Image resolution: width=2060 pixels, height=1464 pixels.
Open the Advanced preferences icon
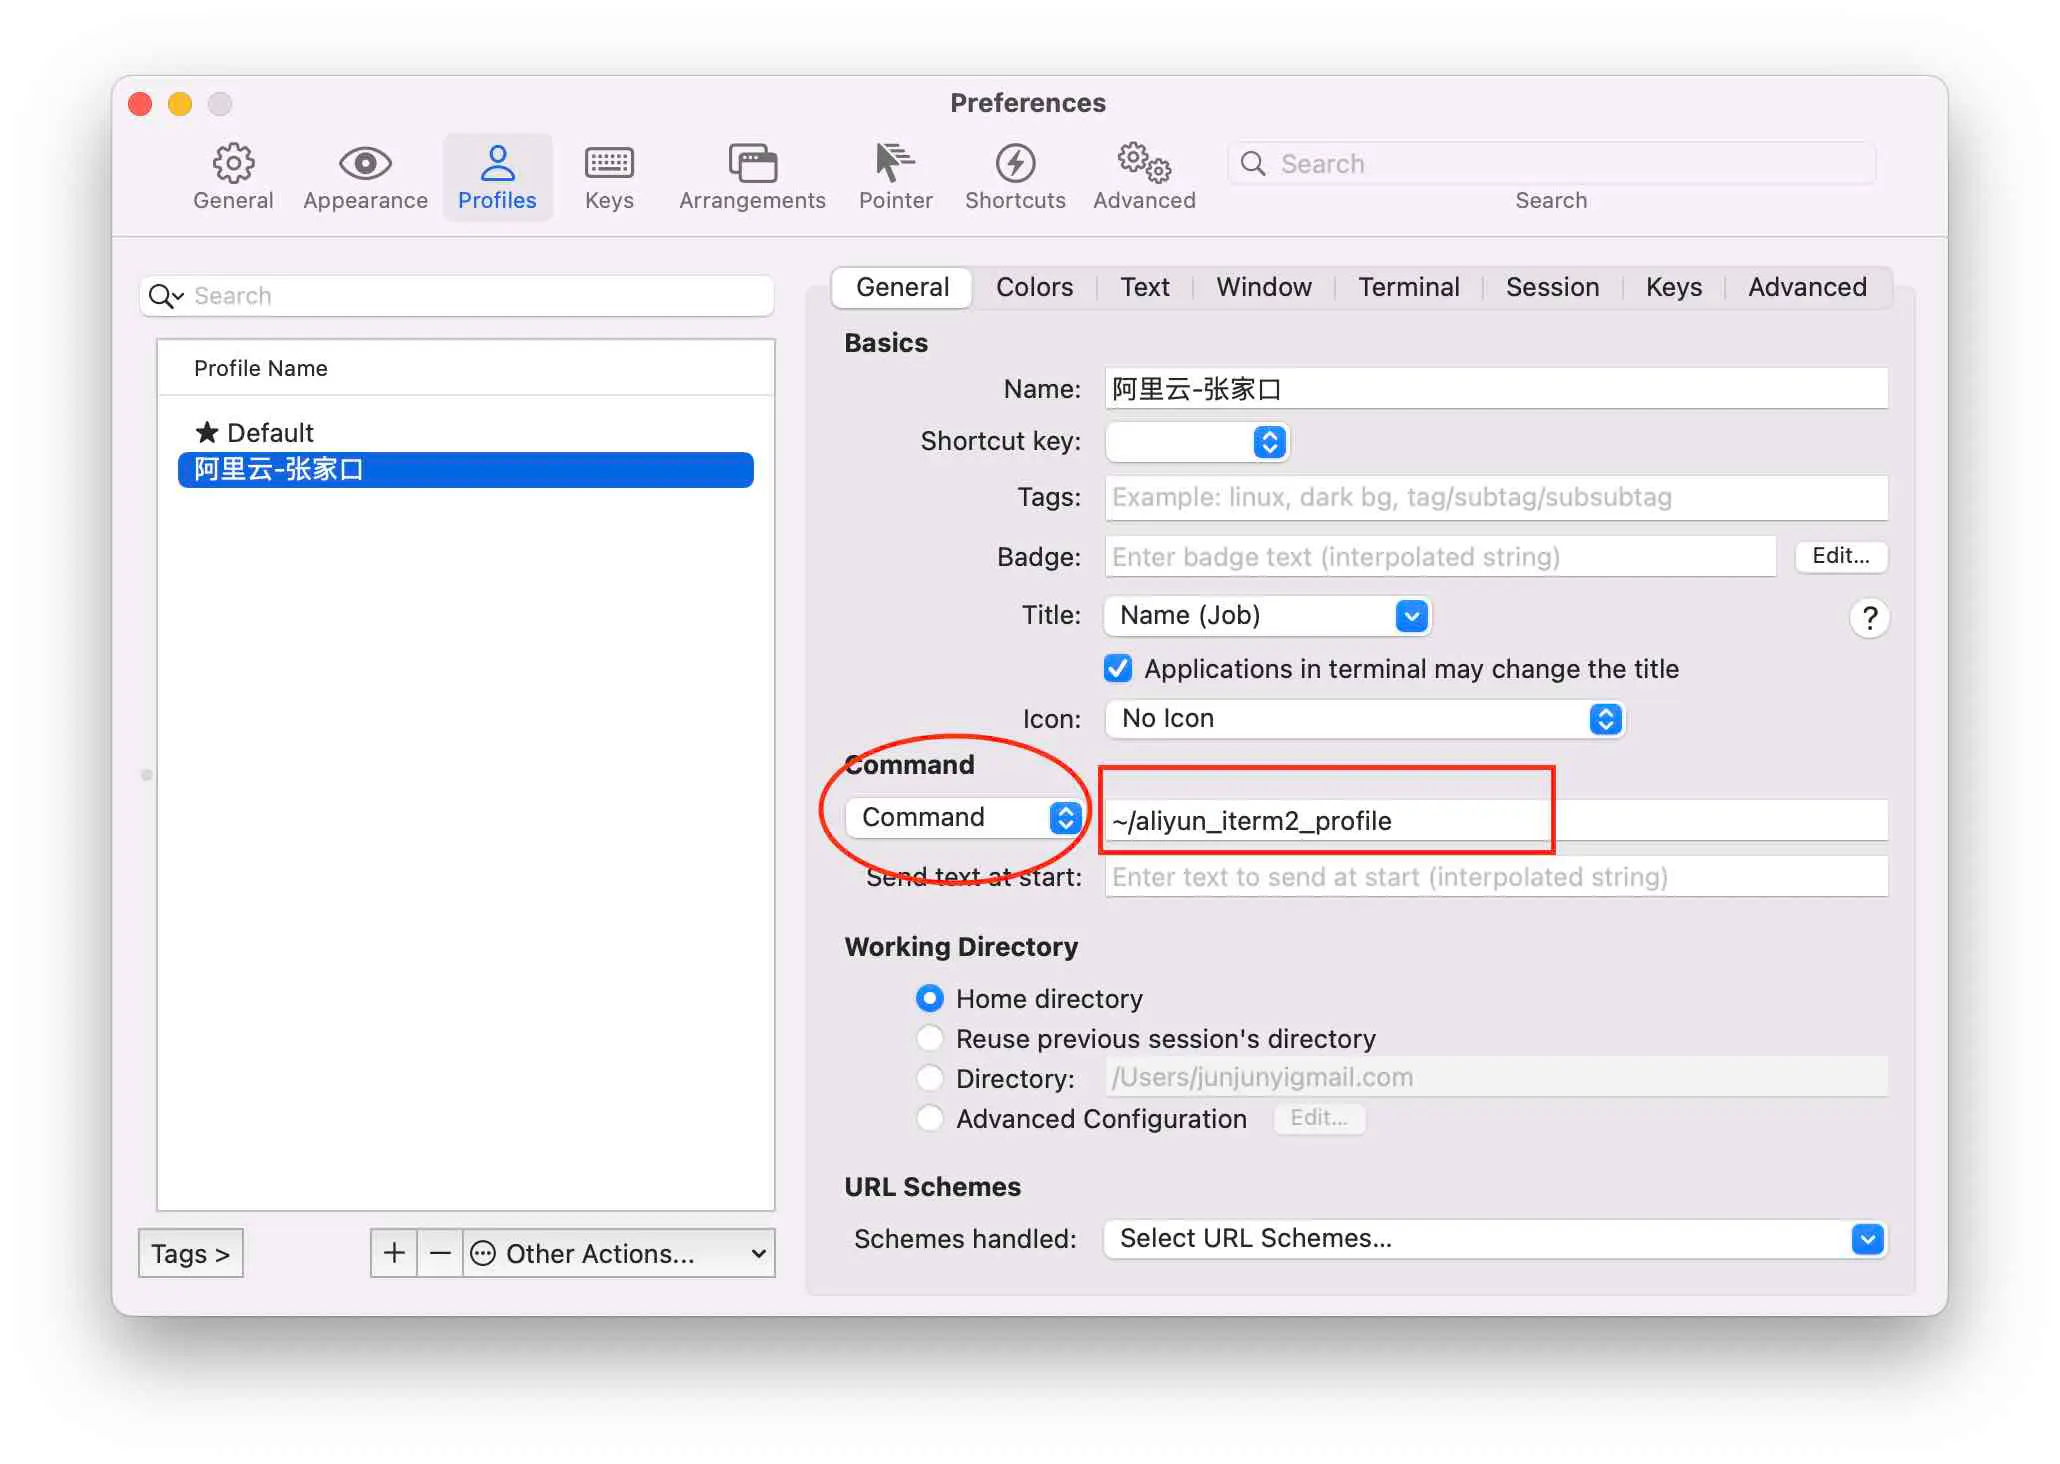[x=1143, y=176]
